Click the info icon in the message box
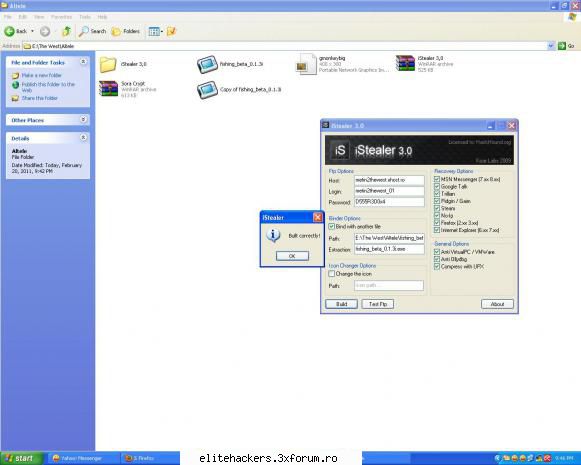This screenshot has width=581, height=465. [x=273, y=235]
